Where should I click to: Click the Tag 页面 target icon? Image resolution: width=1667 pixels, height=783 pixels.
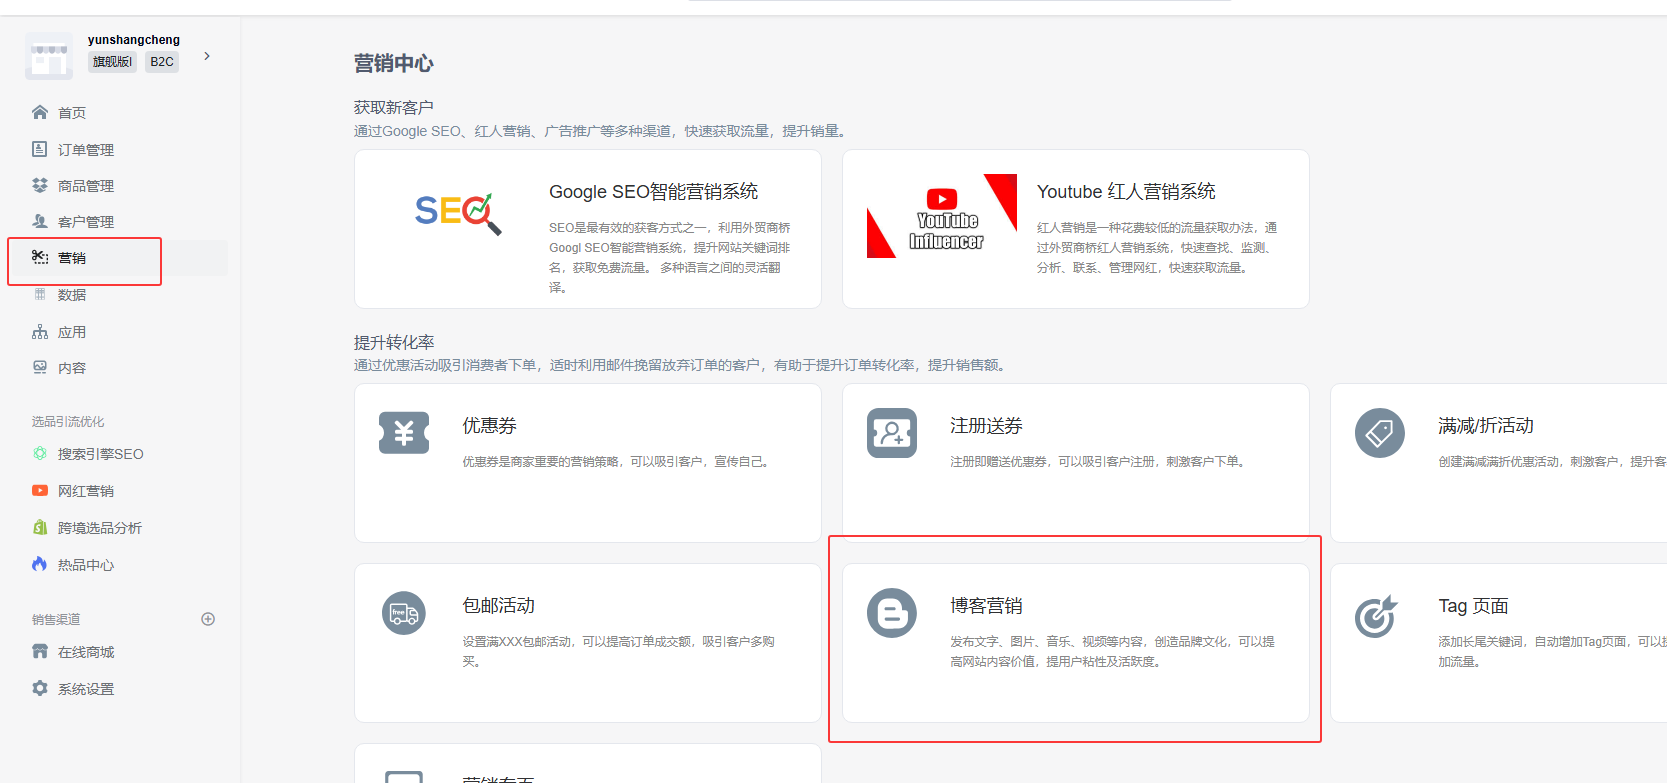(1376, 616)
